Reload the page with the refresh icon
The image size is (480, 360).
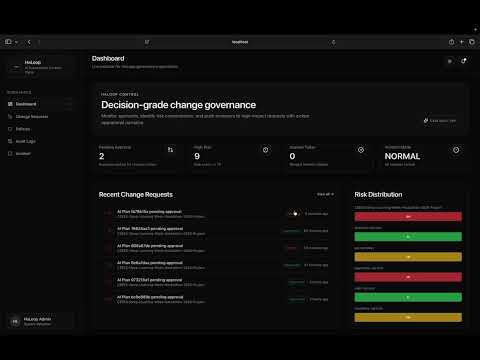click(333, 42)
